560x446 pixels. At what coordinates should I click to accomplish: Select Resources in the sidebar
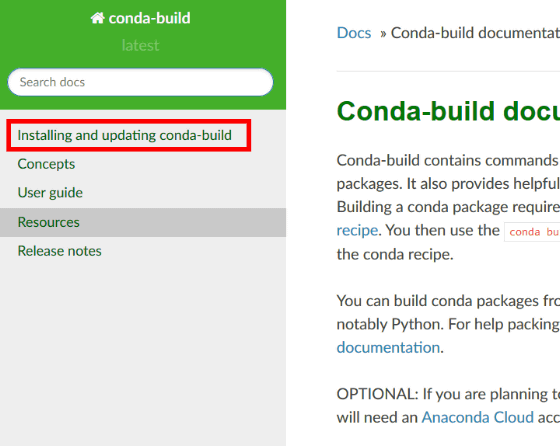coord(143,222)
